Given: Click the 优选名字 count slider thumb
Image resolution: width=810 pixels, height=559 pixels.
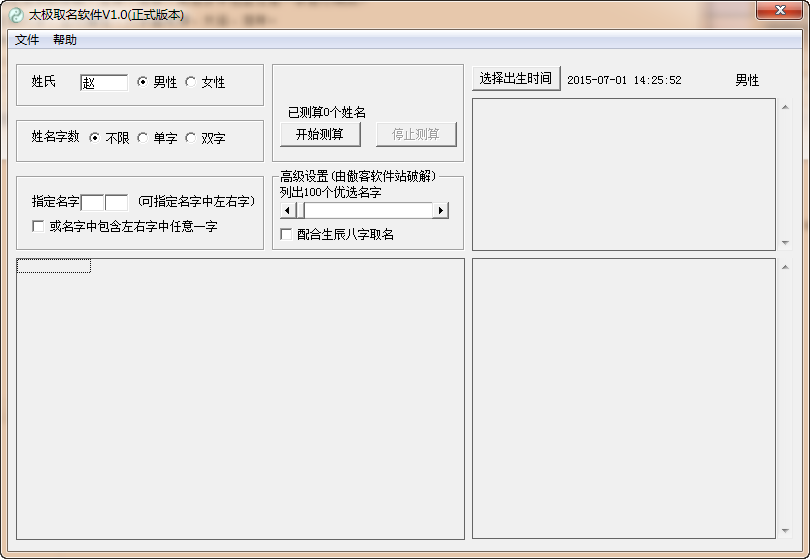Looking at the screenshot, I should click(300, 210).
